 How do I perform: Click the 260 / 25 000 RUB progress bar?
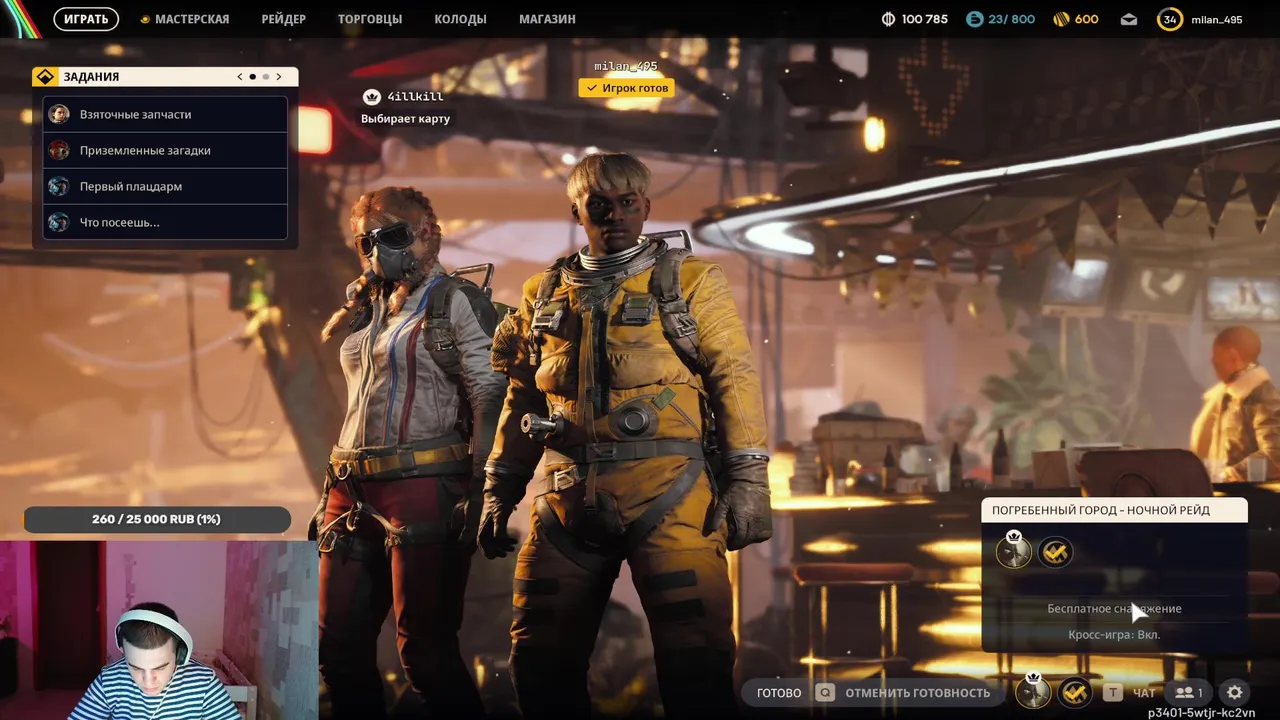(157, 519)
